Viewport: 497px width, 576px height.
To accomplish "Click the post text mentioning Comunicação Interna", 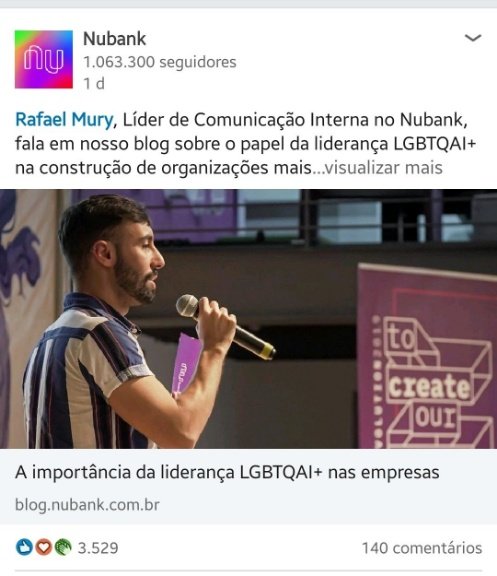I will point(245,144).
